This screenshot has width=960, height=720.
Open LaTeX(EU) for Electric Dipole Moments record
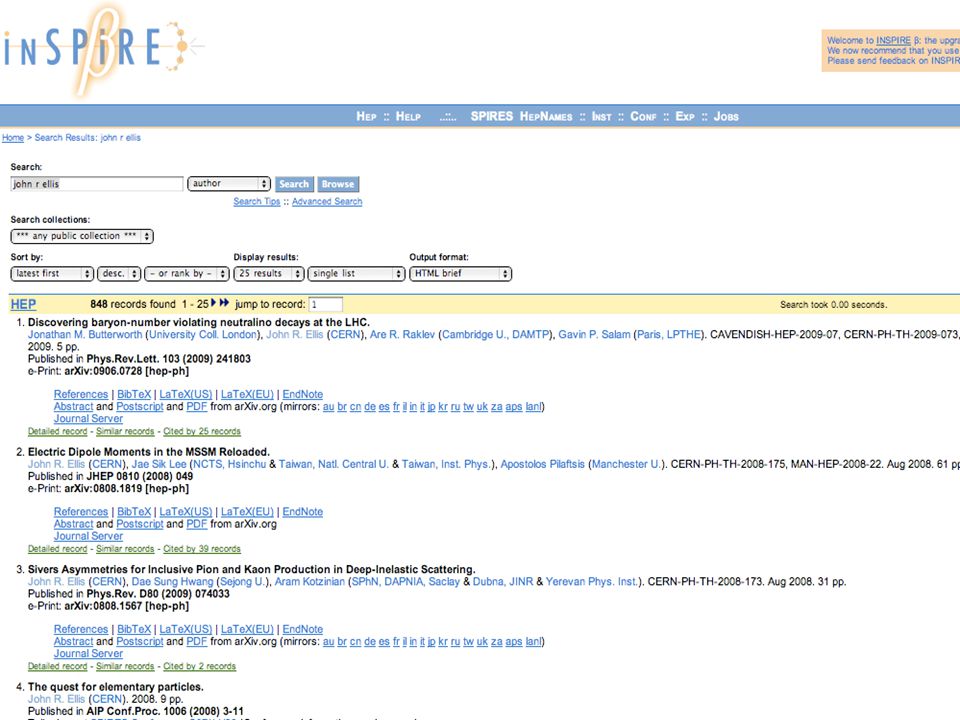click(x=247, y=512)
